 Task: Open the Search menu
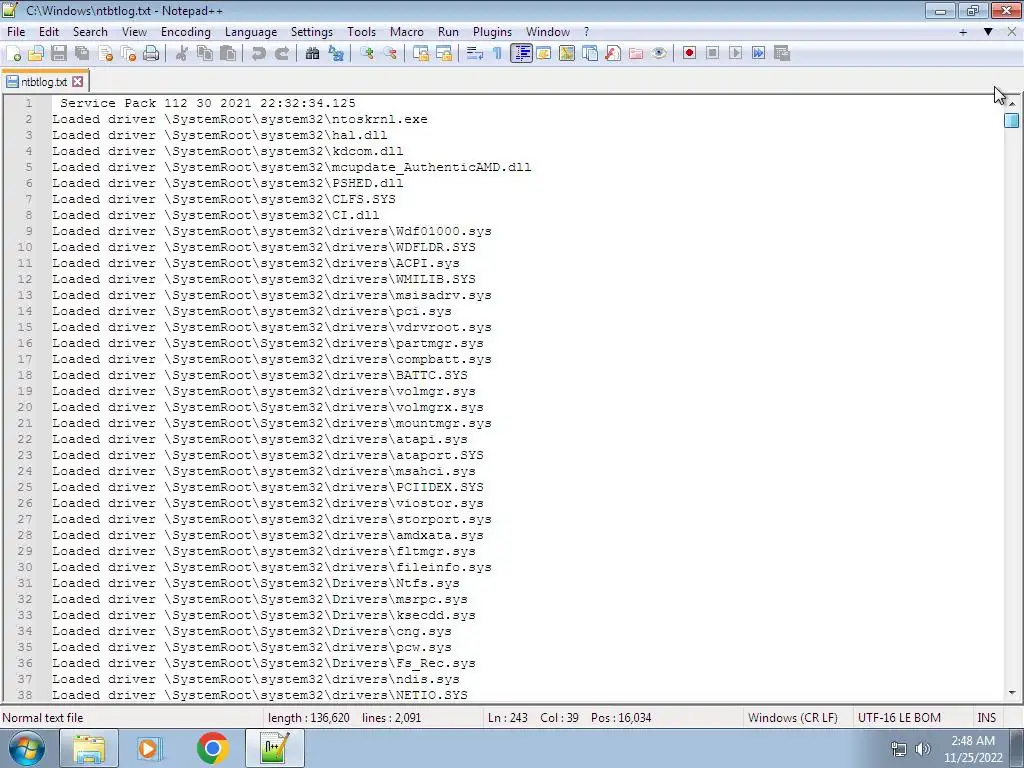click(x=90, y=32)
